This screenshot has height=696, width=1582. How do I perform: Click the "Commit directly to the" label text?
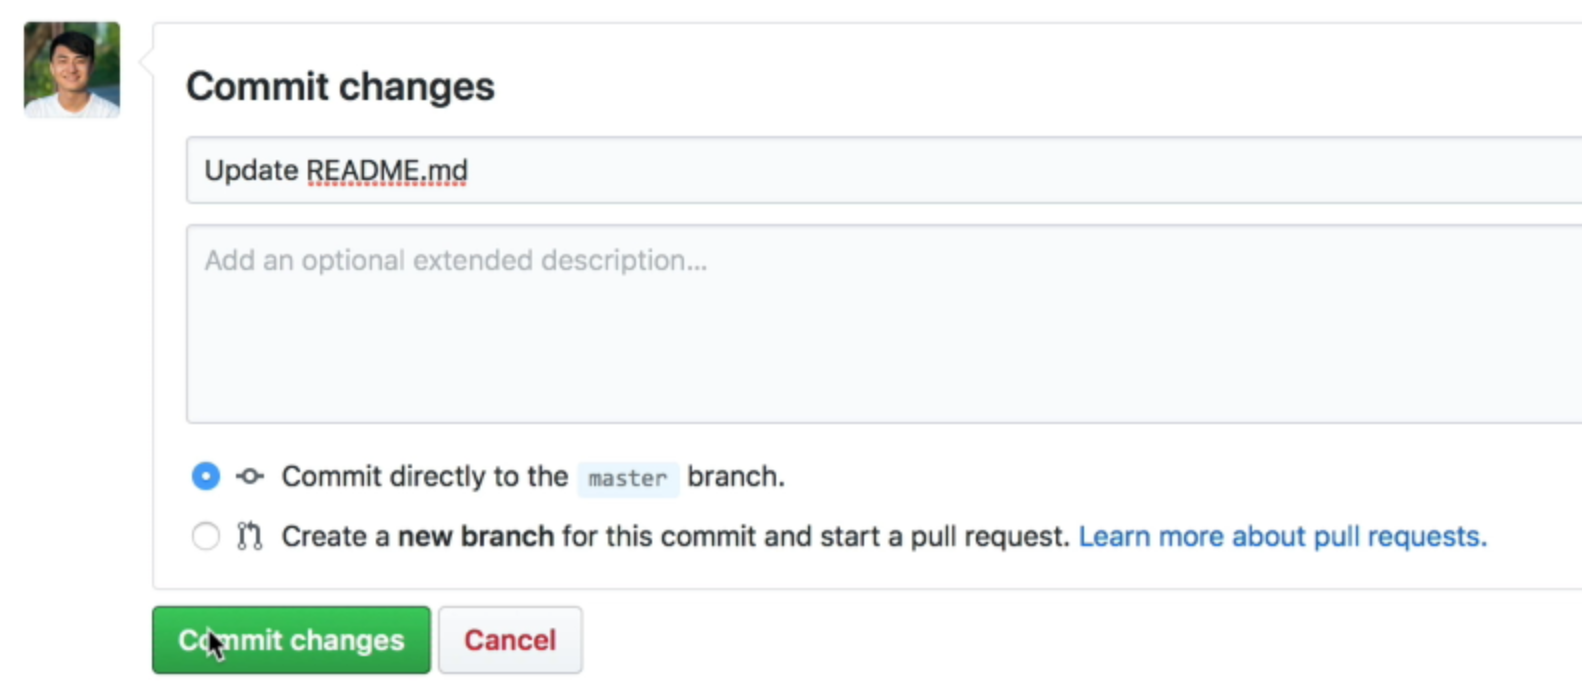point(424,477)
